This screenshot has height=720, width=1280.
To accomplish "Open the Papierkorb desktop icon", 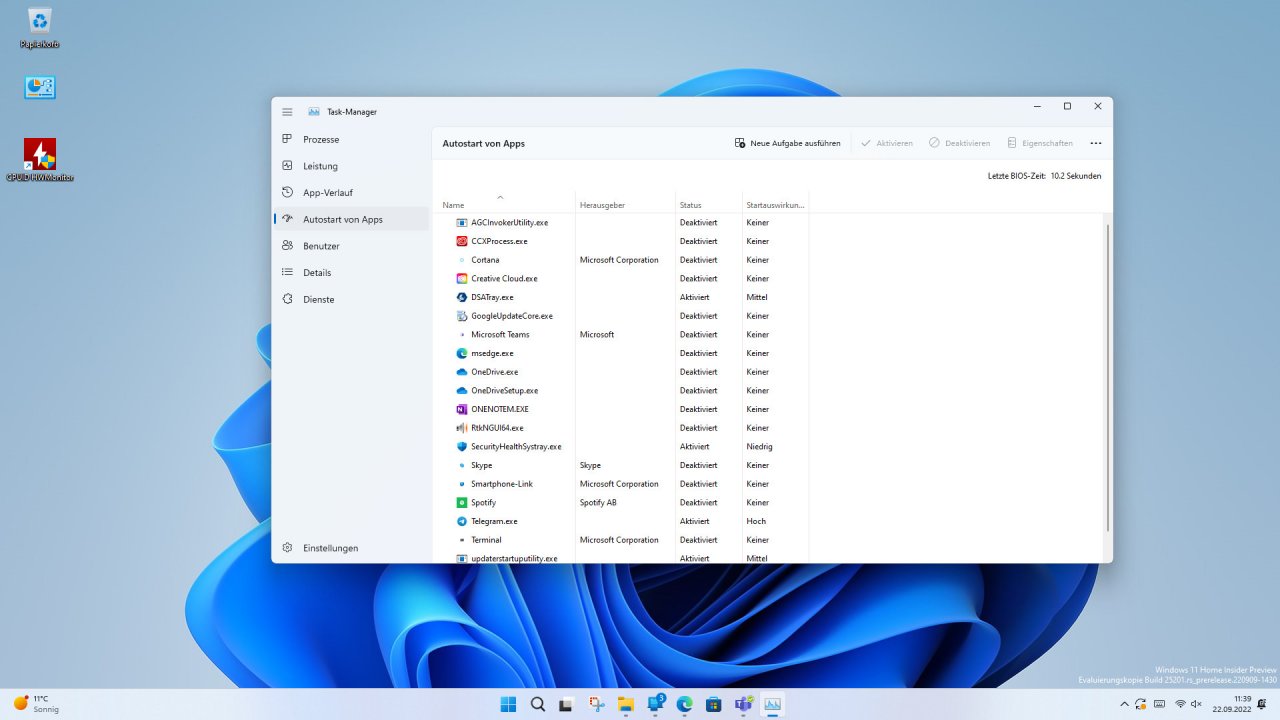I will coord(40,27).
